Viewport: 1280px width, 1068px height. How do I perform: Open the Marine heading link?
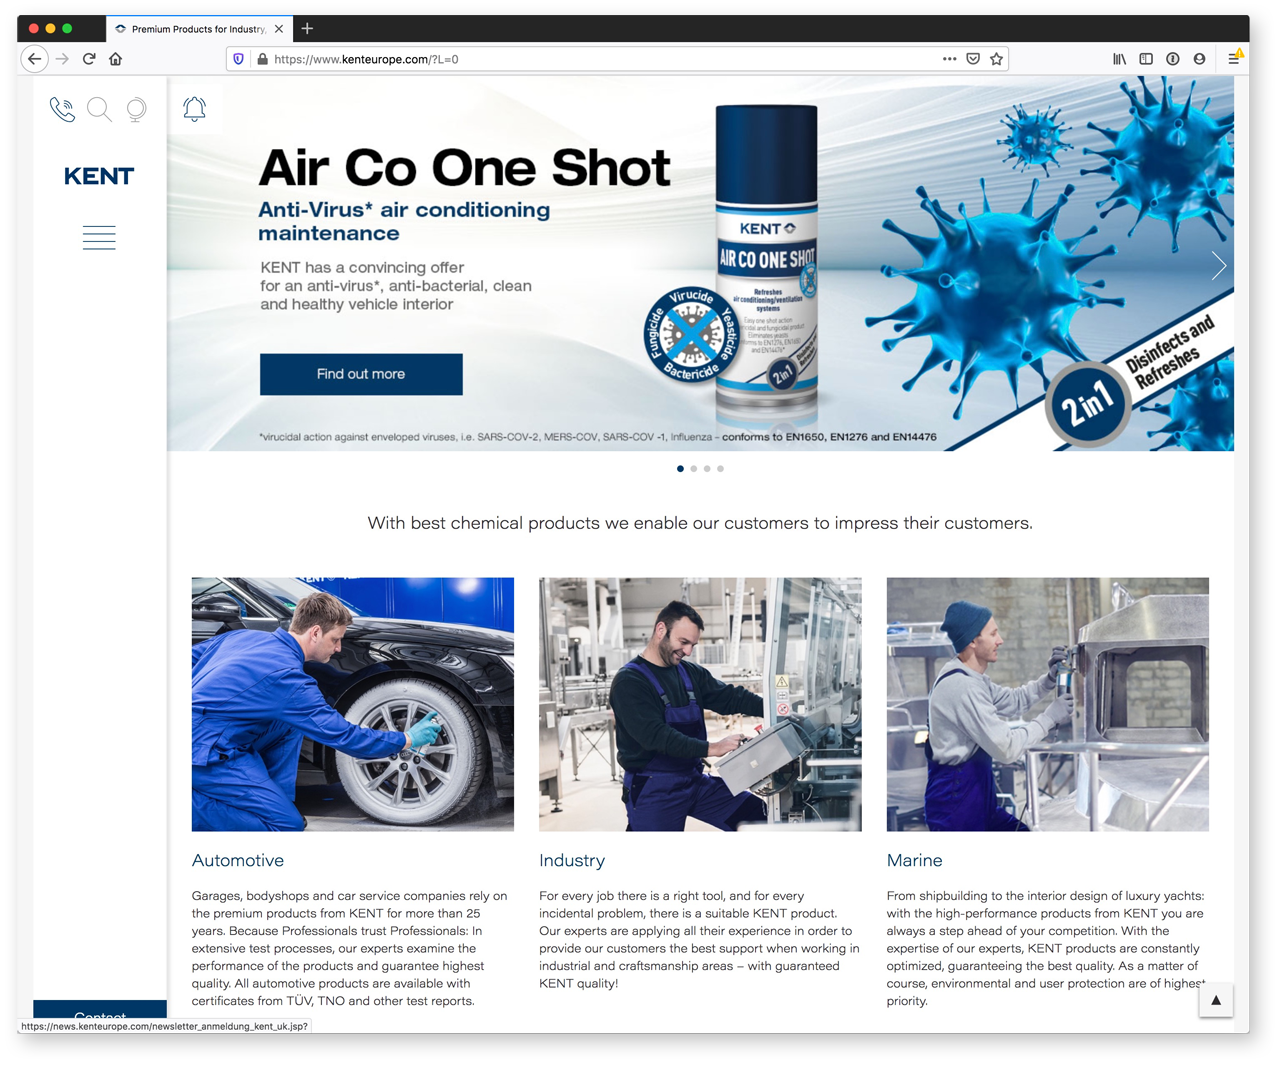pyautogui.click(x=914, y=860)
